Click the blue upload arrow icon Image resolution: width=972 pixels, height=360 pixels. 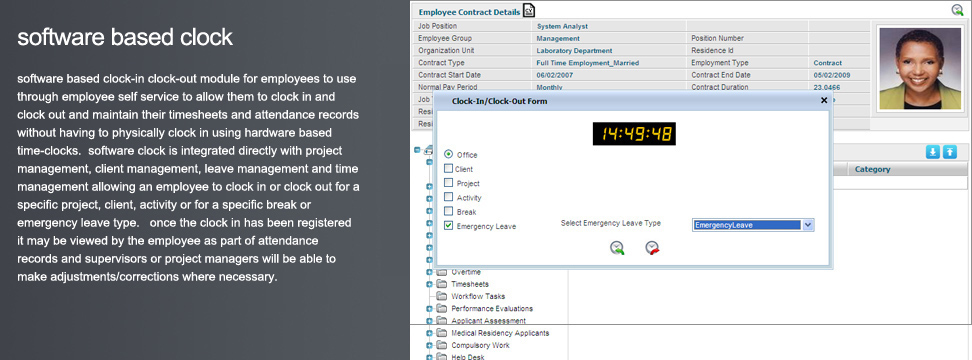[x=950, y=152]
